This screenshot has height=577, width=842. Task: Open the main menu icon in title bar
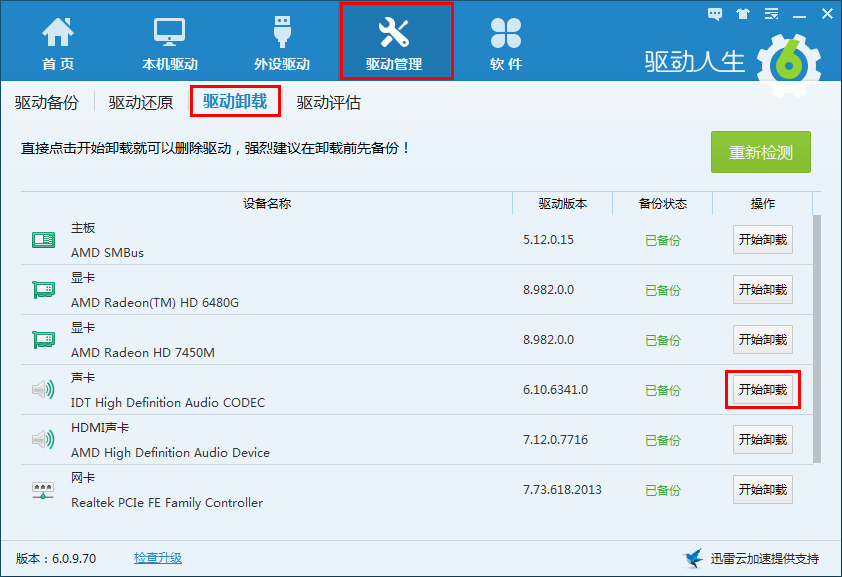tap(771, 14)
